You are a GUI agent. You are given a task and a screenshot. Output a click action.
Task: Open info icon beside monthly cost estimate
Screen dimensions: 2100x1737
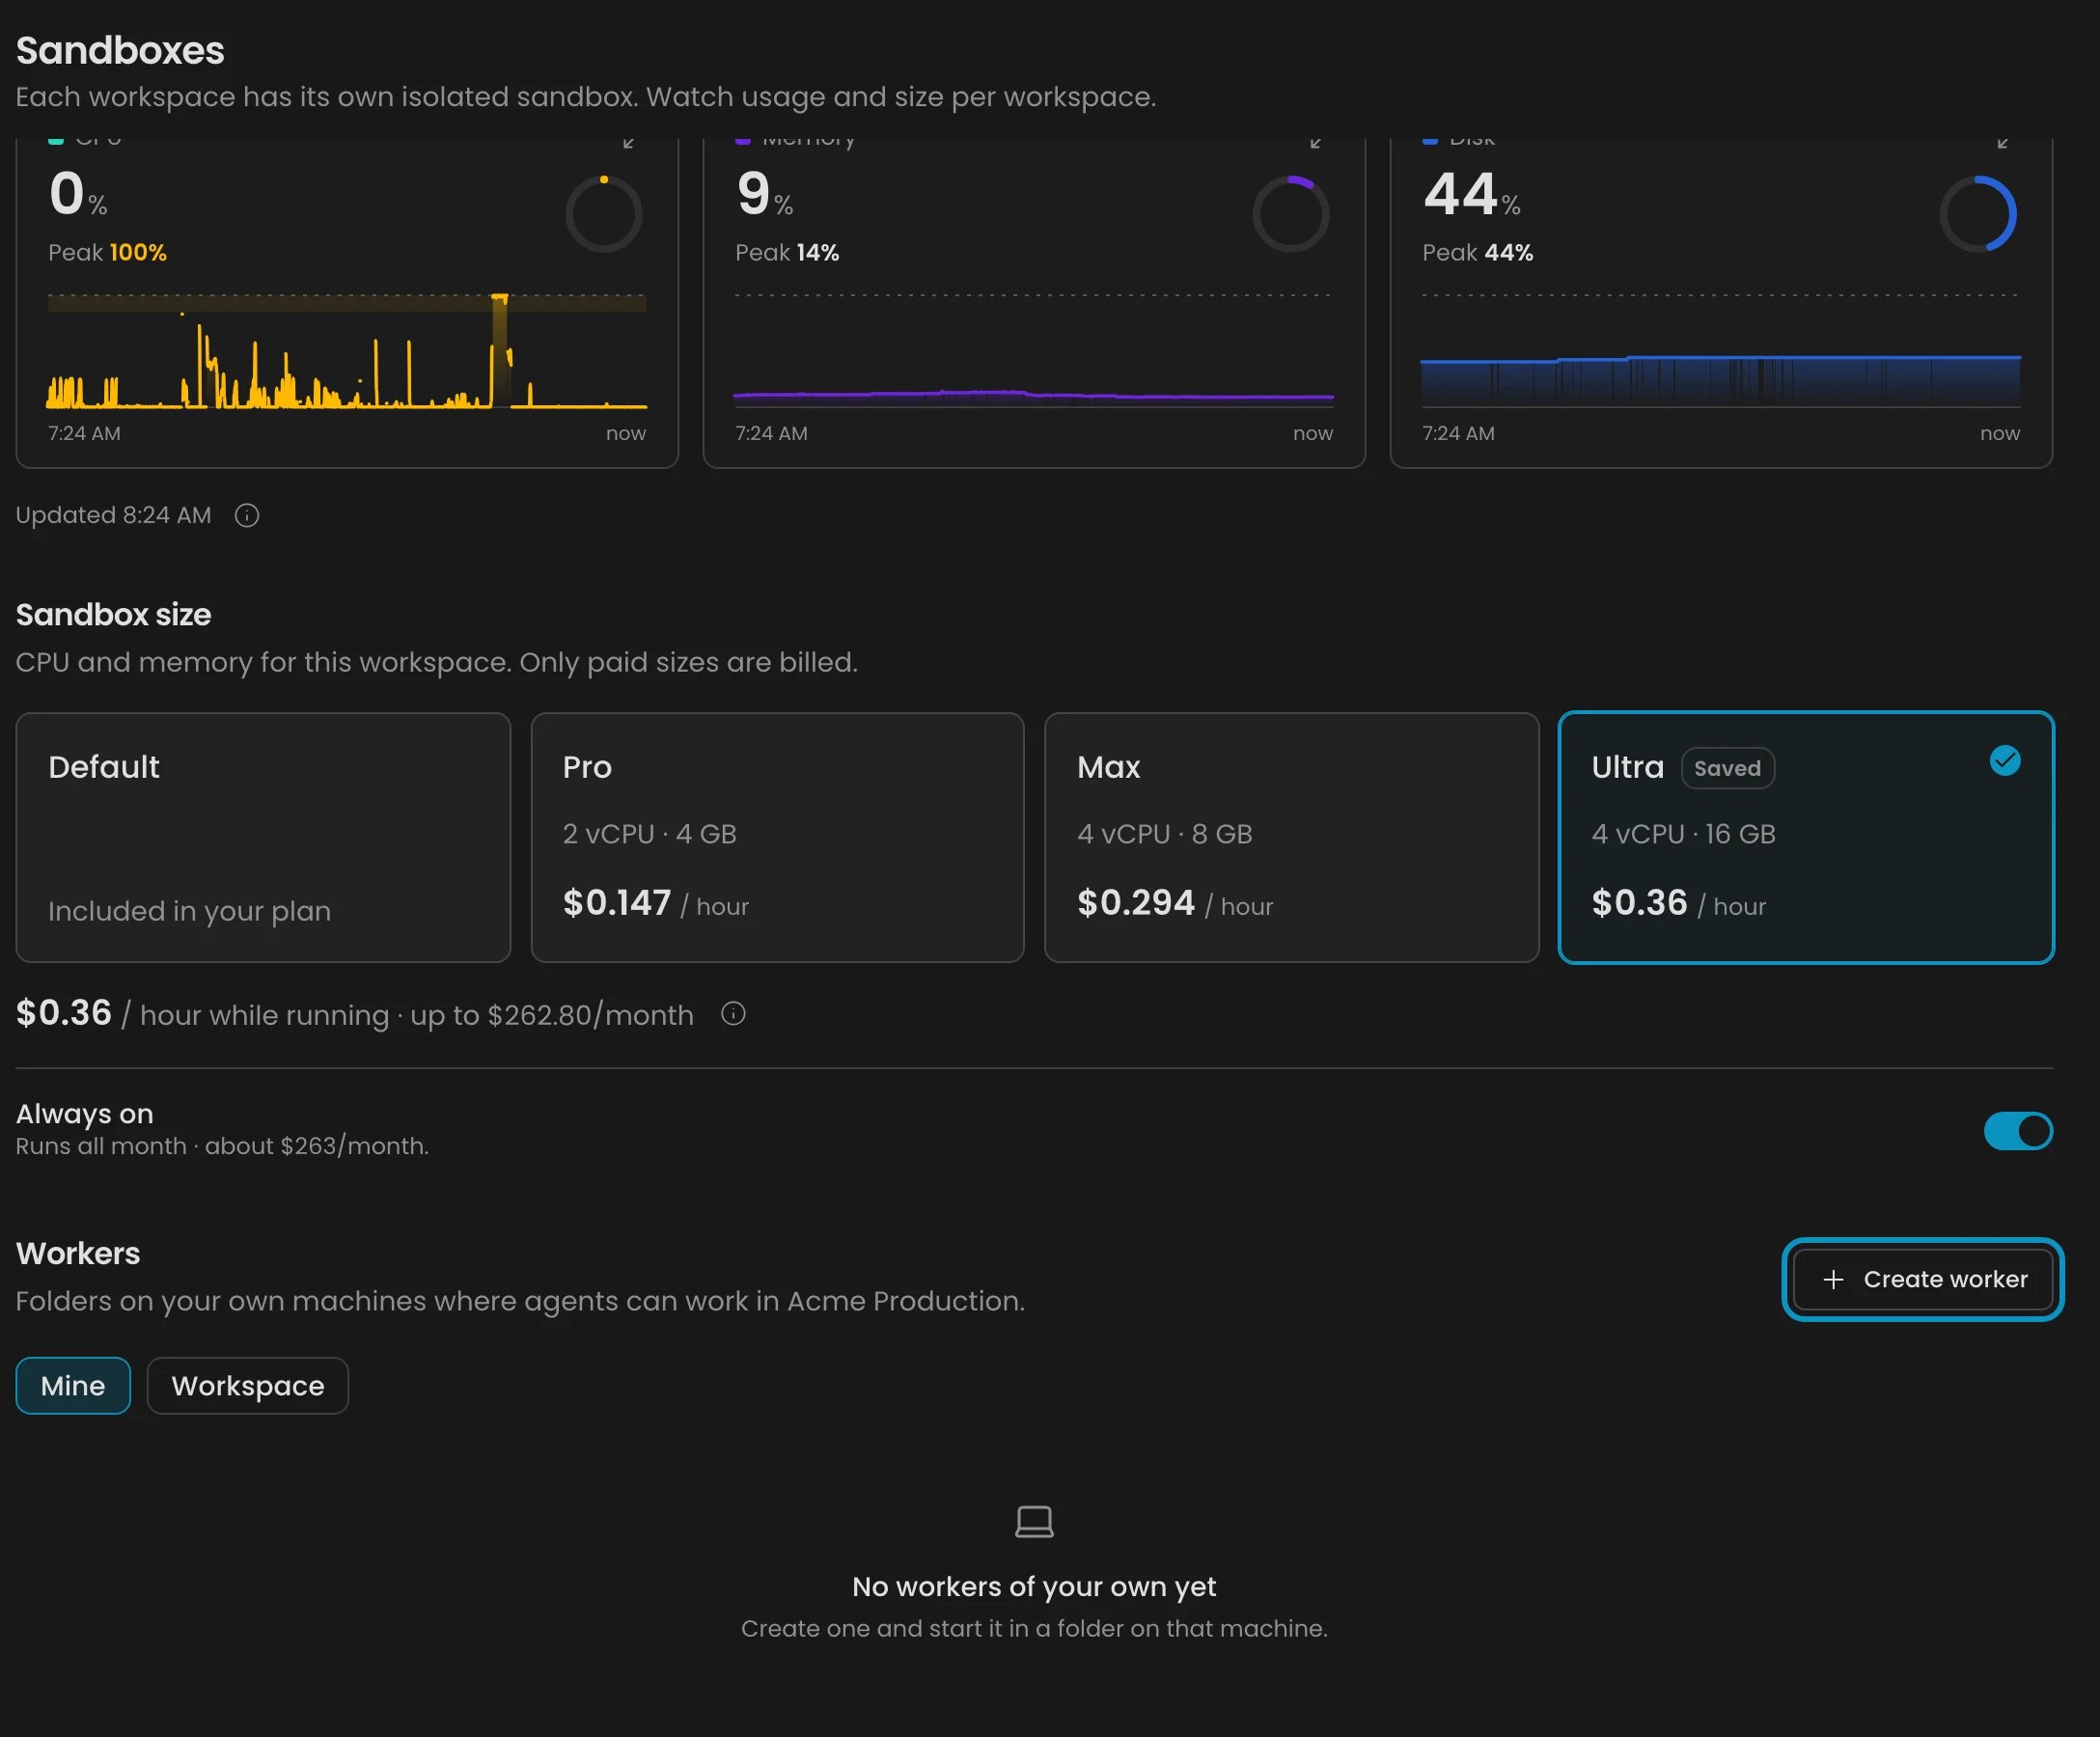[x=733, y=1014]
